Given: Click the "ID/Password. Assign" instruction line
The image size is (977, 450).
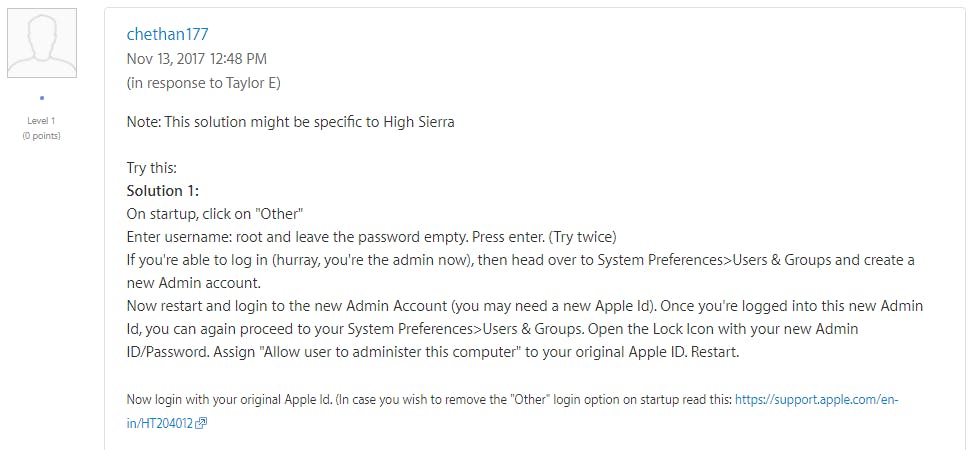Looking at the screenshot, I should [x=432, y=353].
